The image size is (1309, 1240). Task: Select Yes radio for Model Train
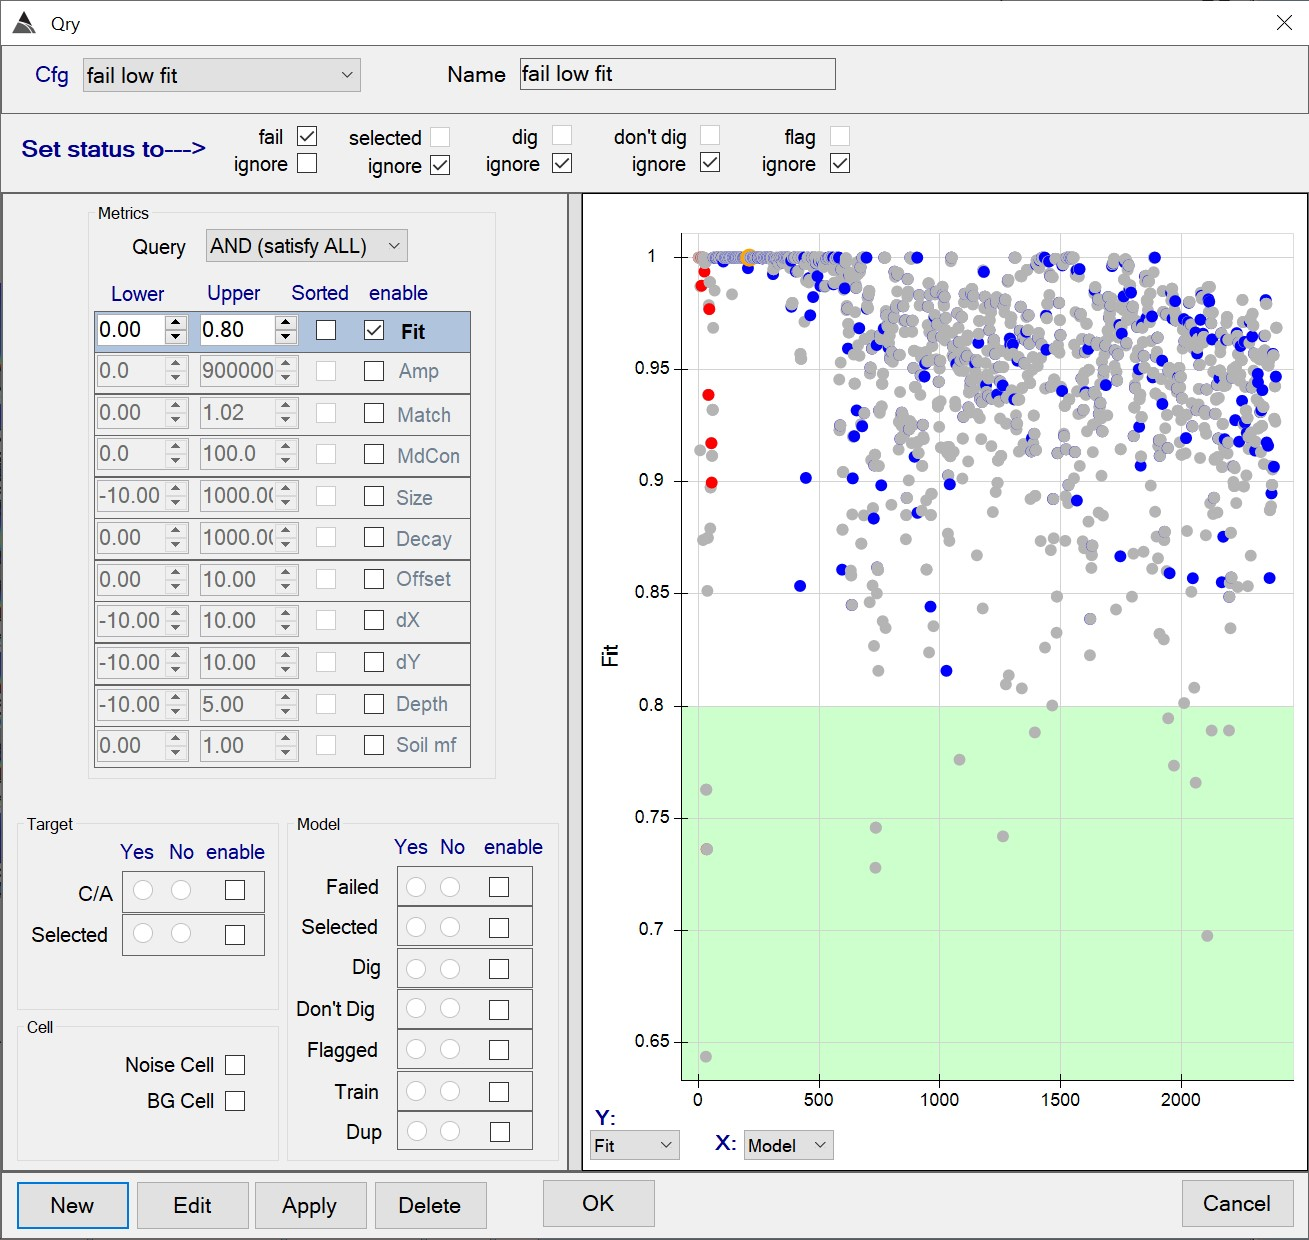[x=416, y=1091]
